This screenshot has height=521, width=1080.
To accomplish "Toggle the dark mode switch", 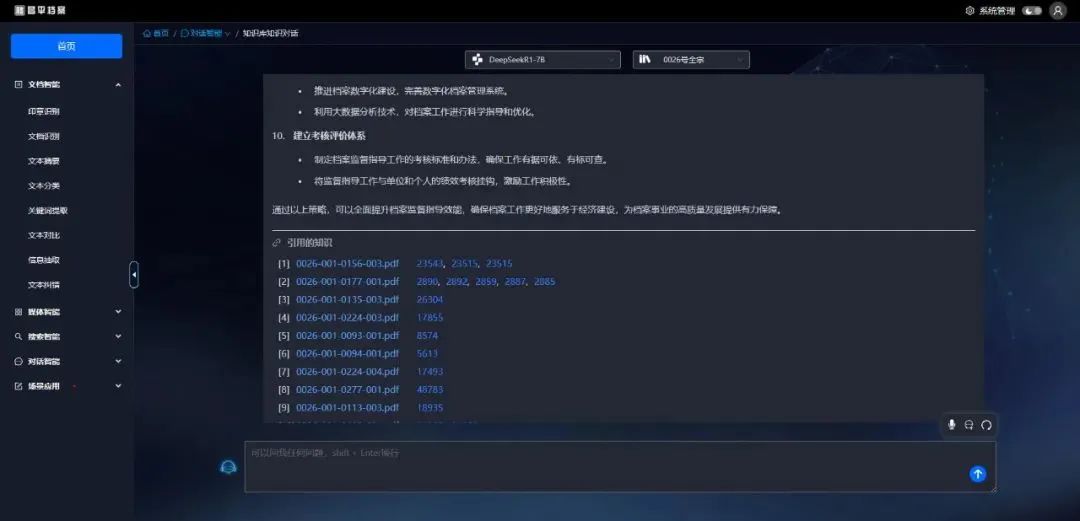I will point(1031,11).
